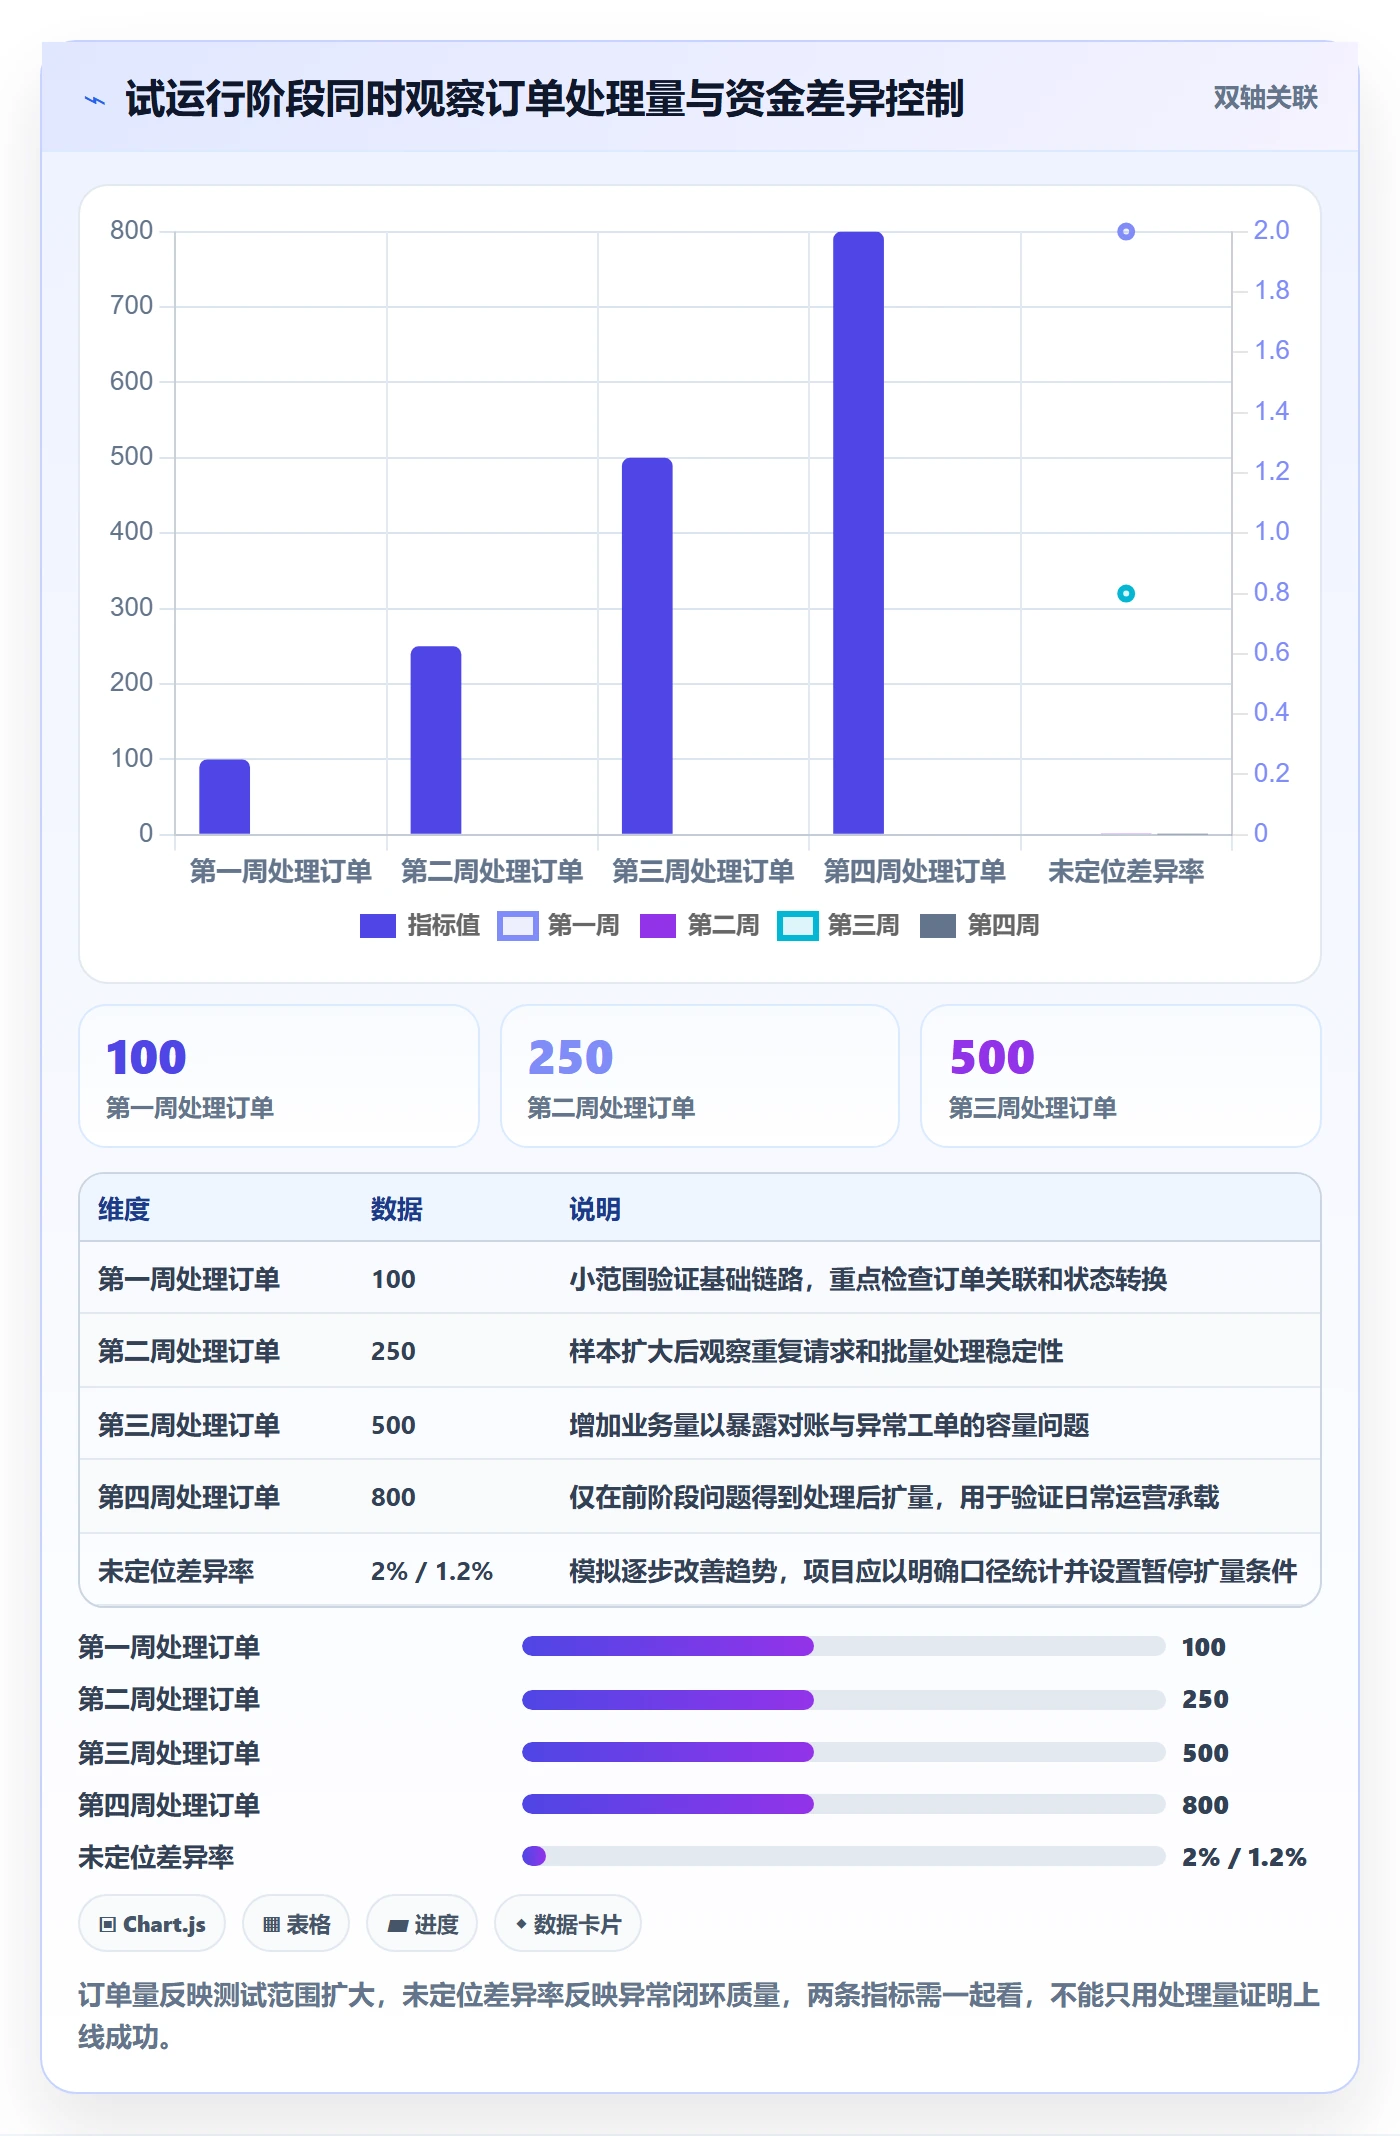Click the x-axis label 第四周处理订单

[x=914, y=871]
